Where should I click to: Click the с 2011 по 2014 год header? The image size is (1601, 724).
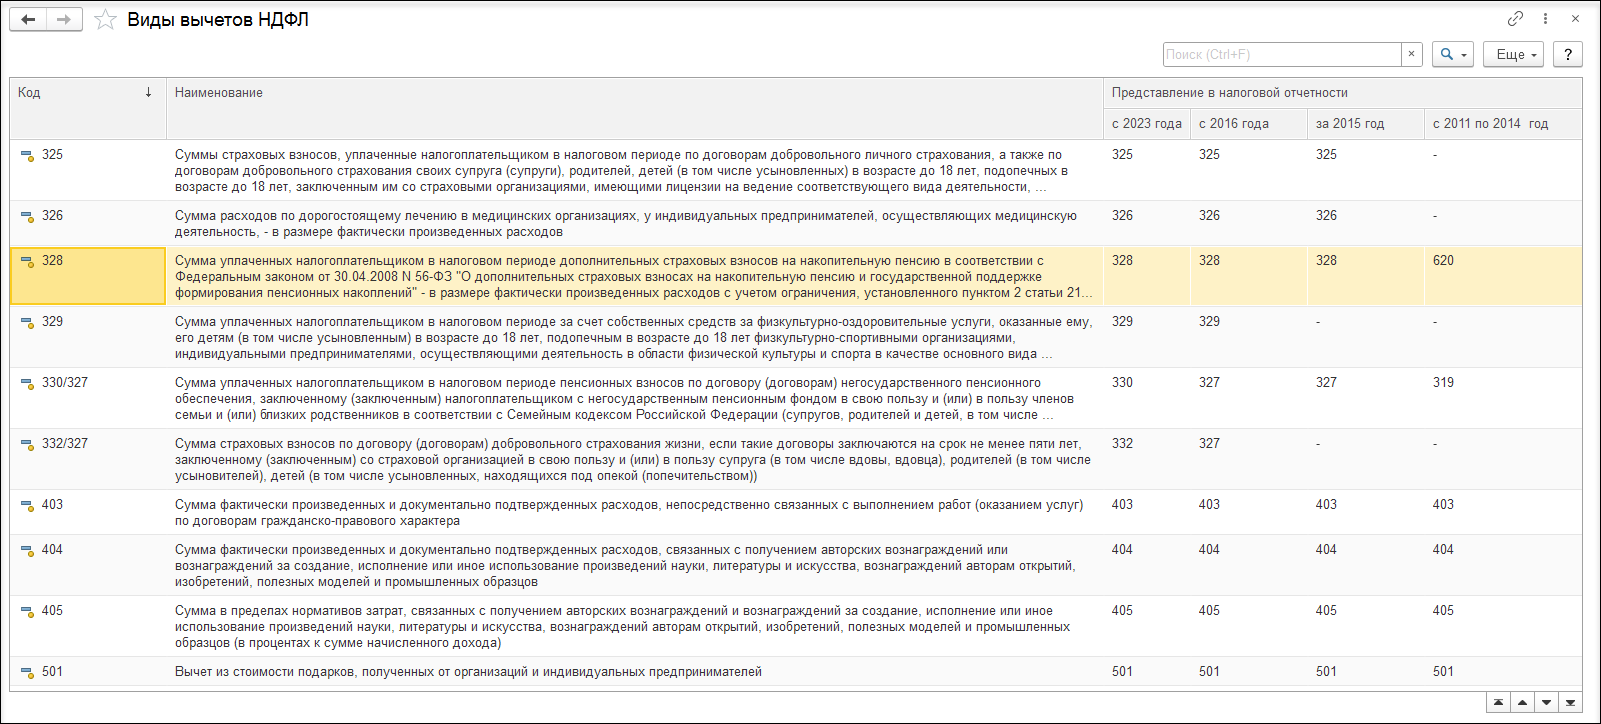[x=1503, y=124]
